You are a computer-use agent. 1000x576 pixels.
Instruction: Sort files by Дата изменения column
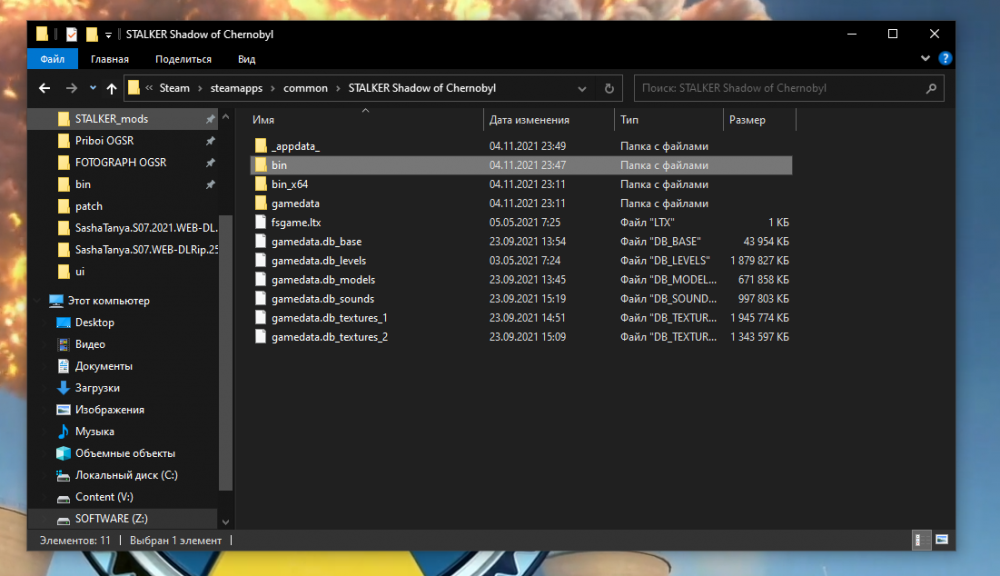530,120
